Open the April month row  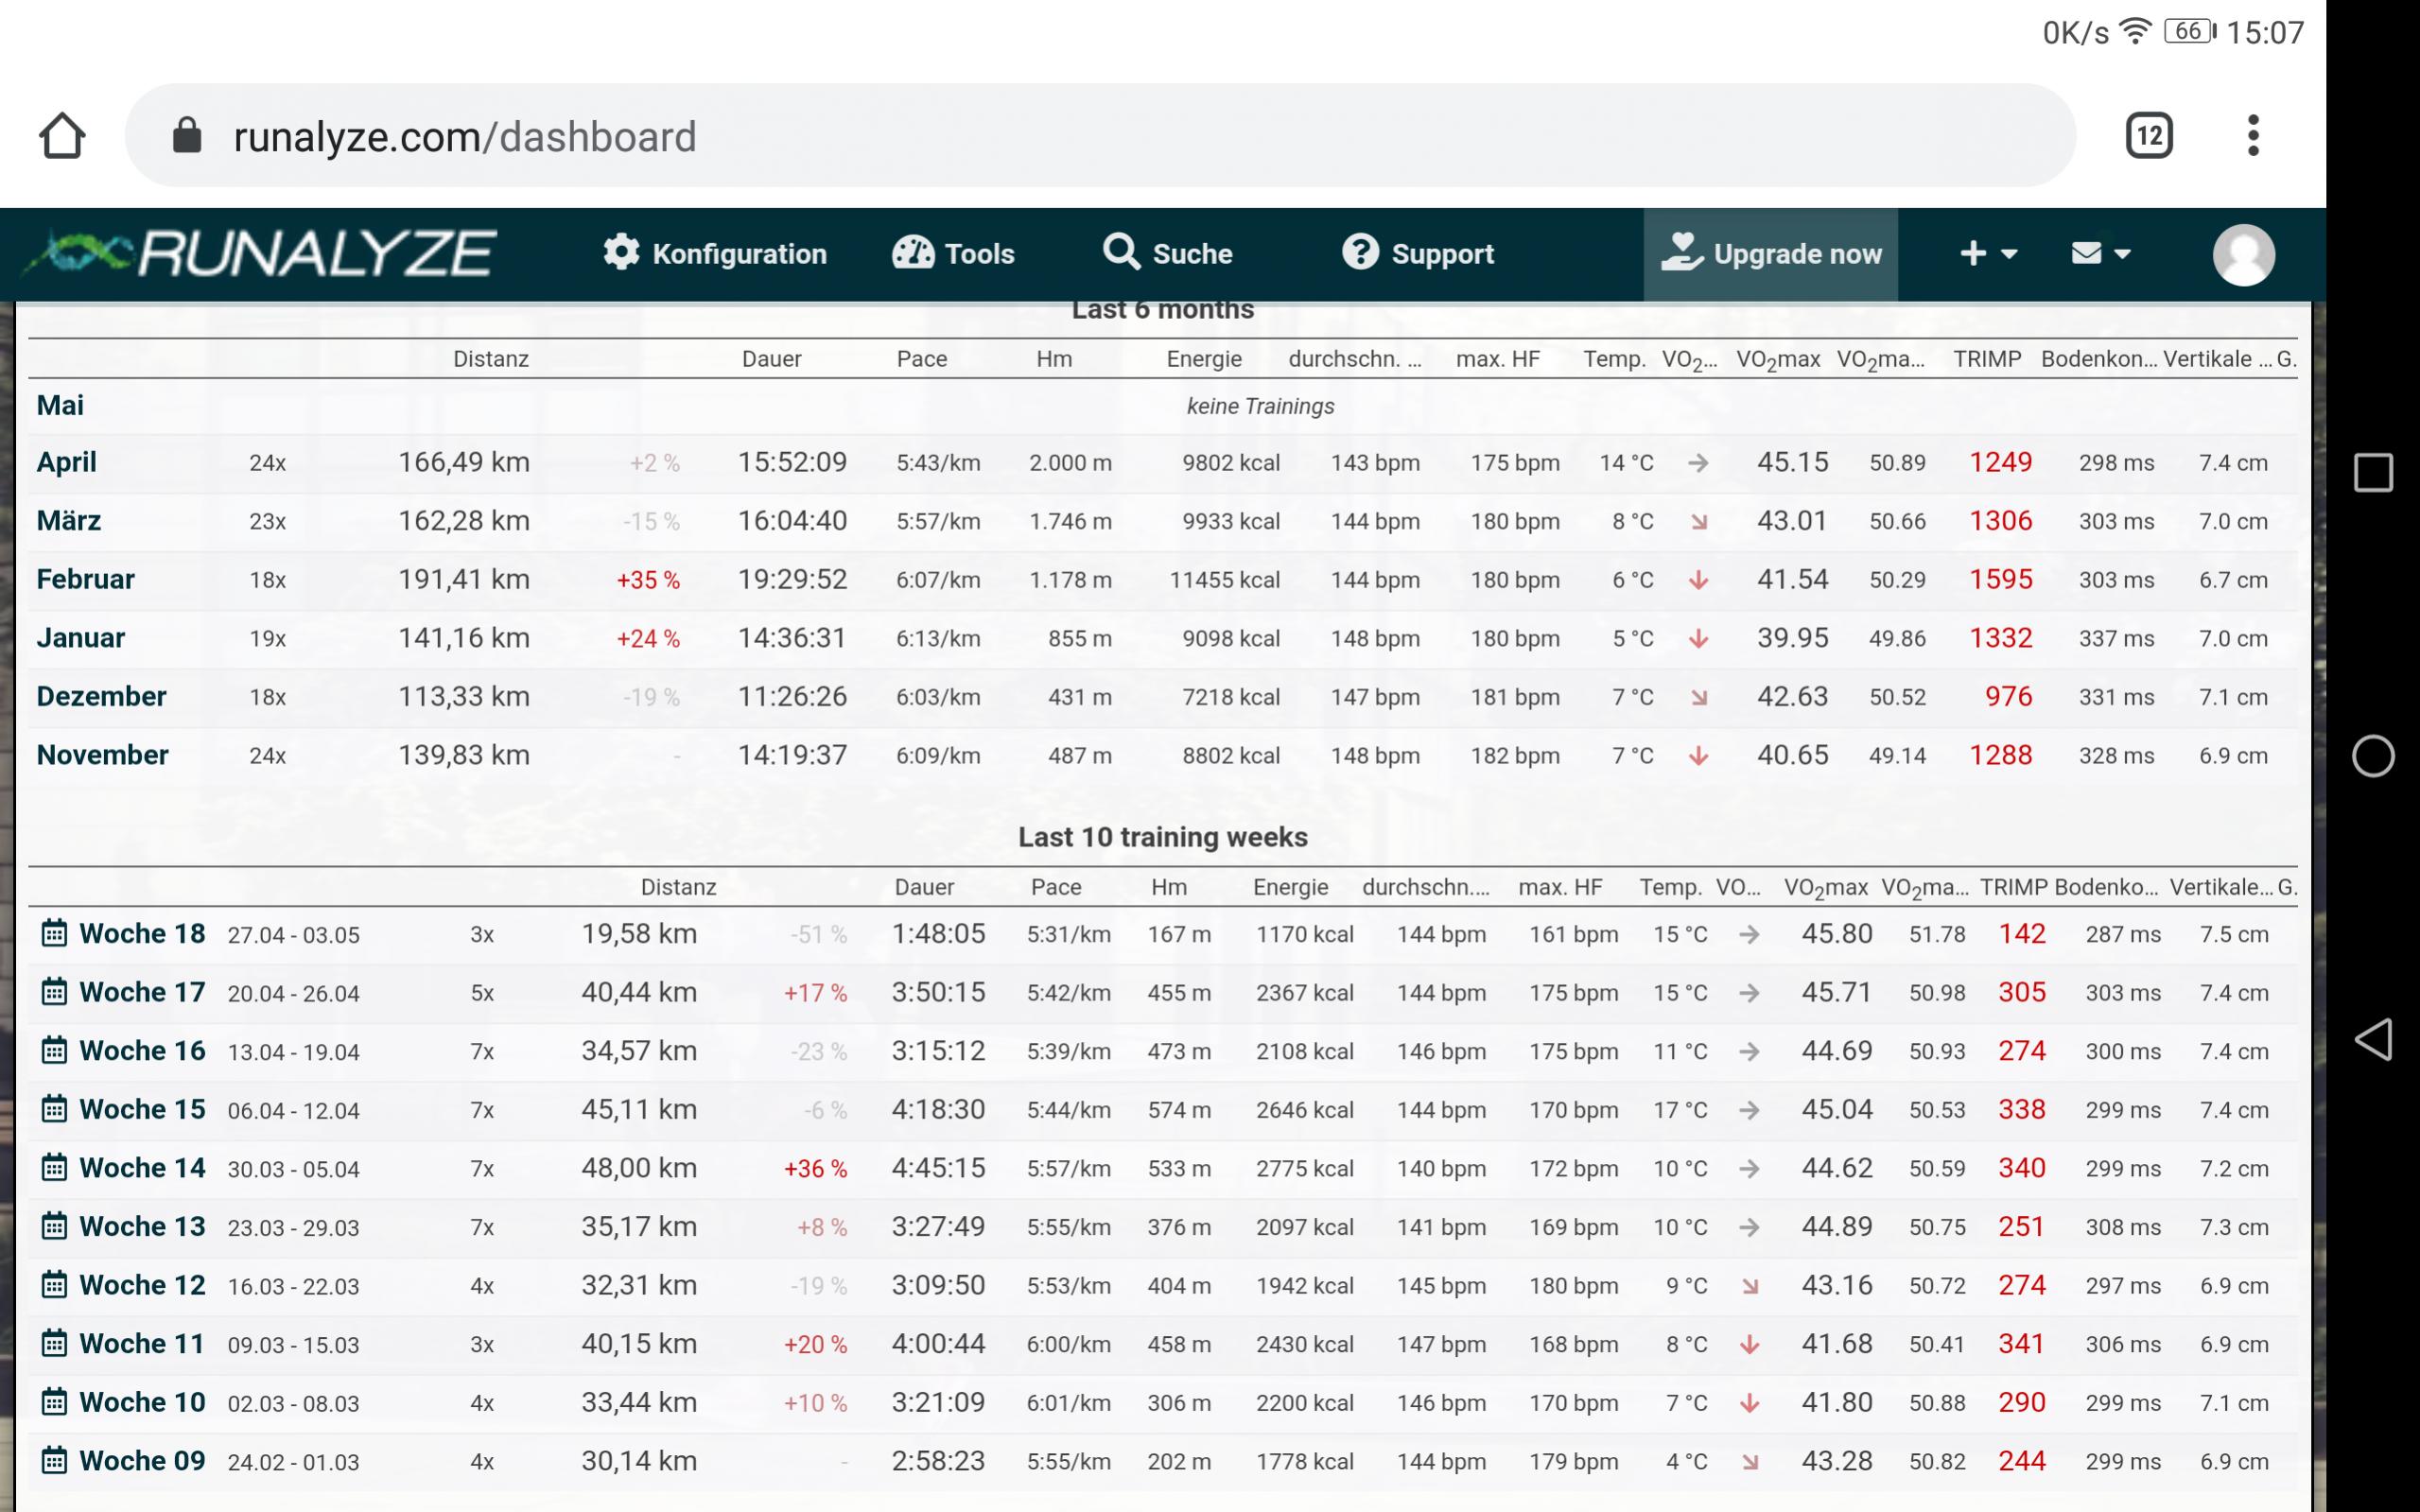[x=67, y=462]
